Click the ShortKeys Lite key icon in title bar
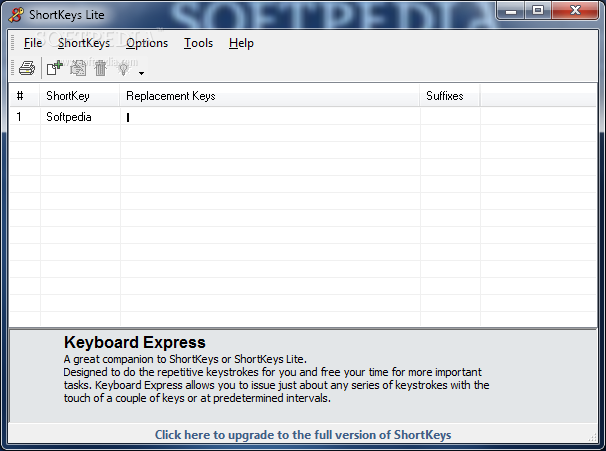The image size is (606, 451). [16, 15]
